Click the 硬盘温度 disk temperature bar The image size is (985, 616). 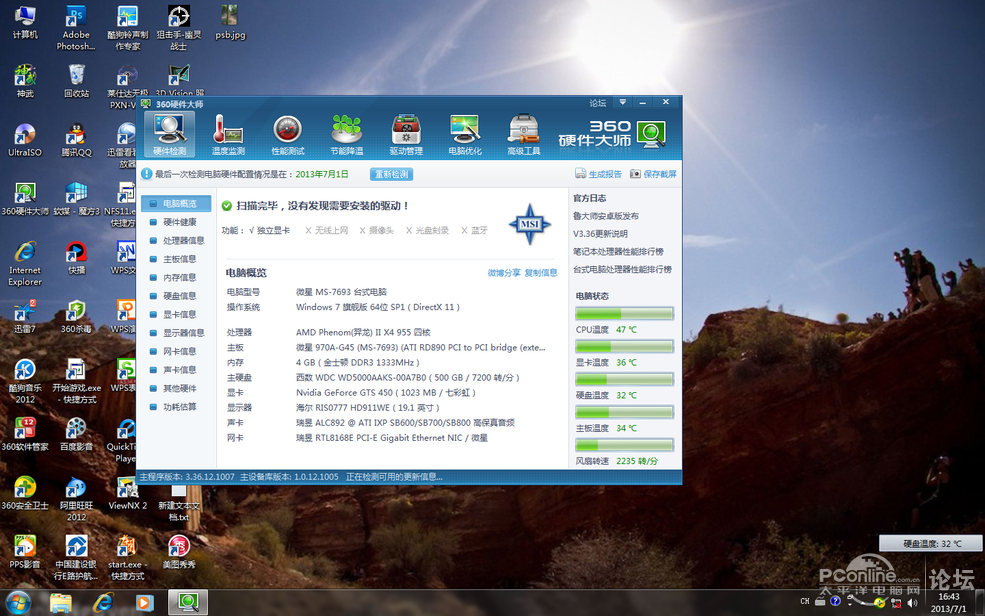(624, 379)
